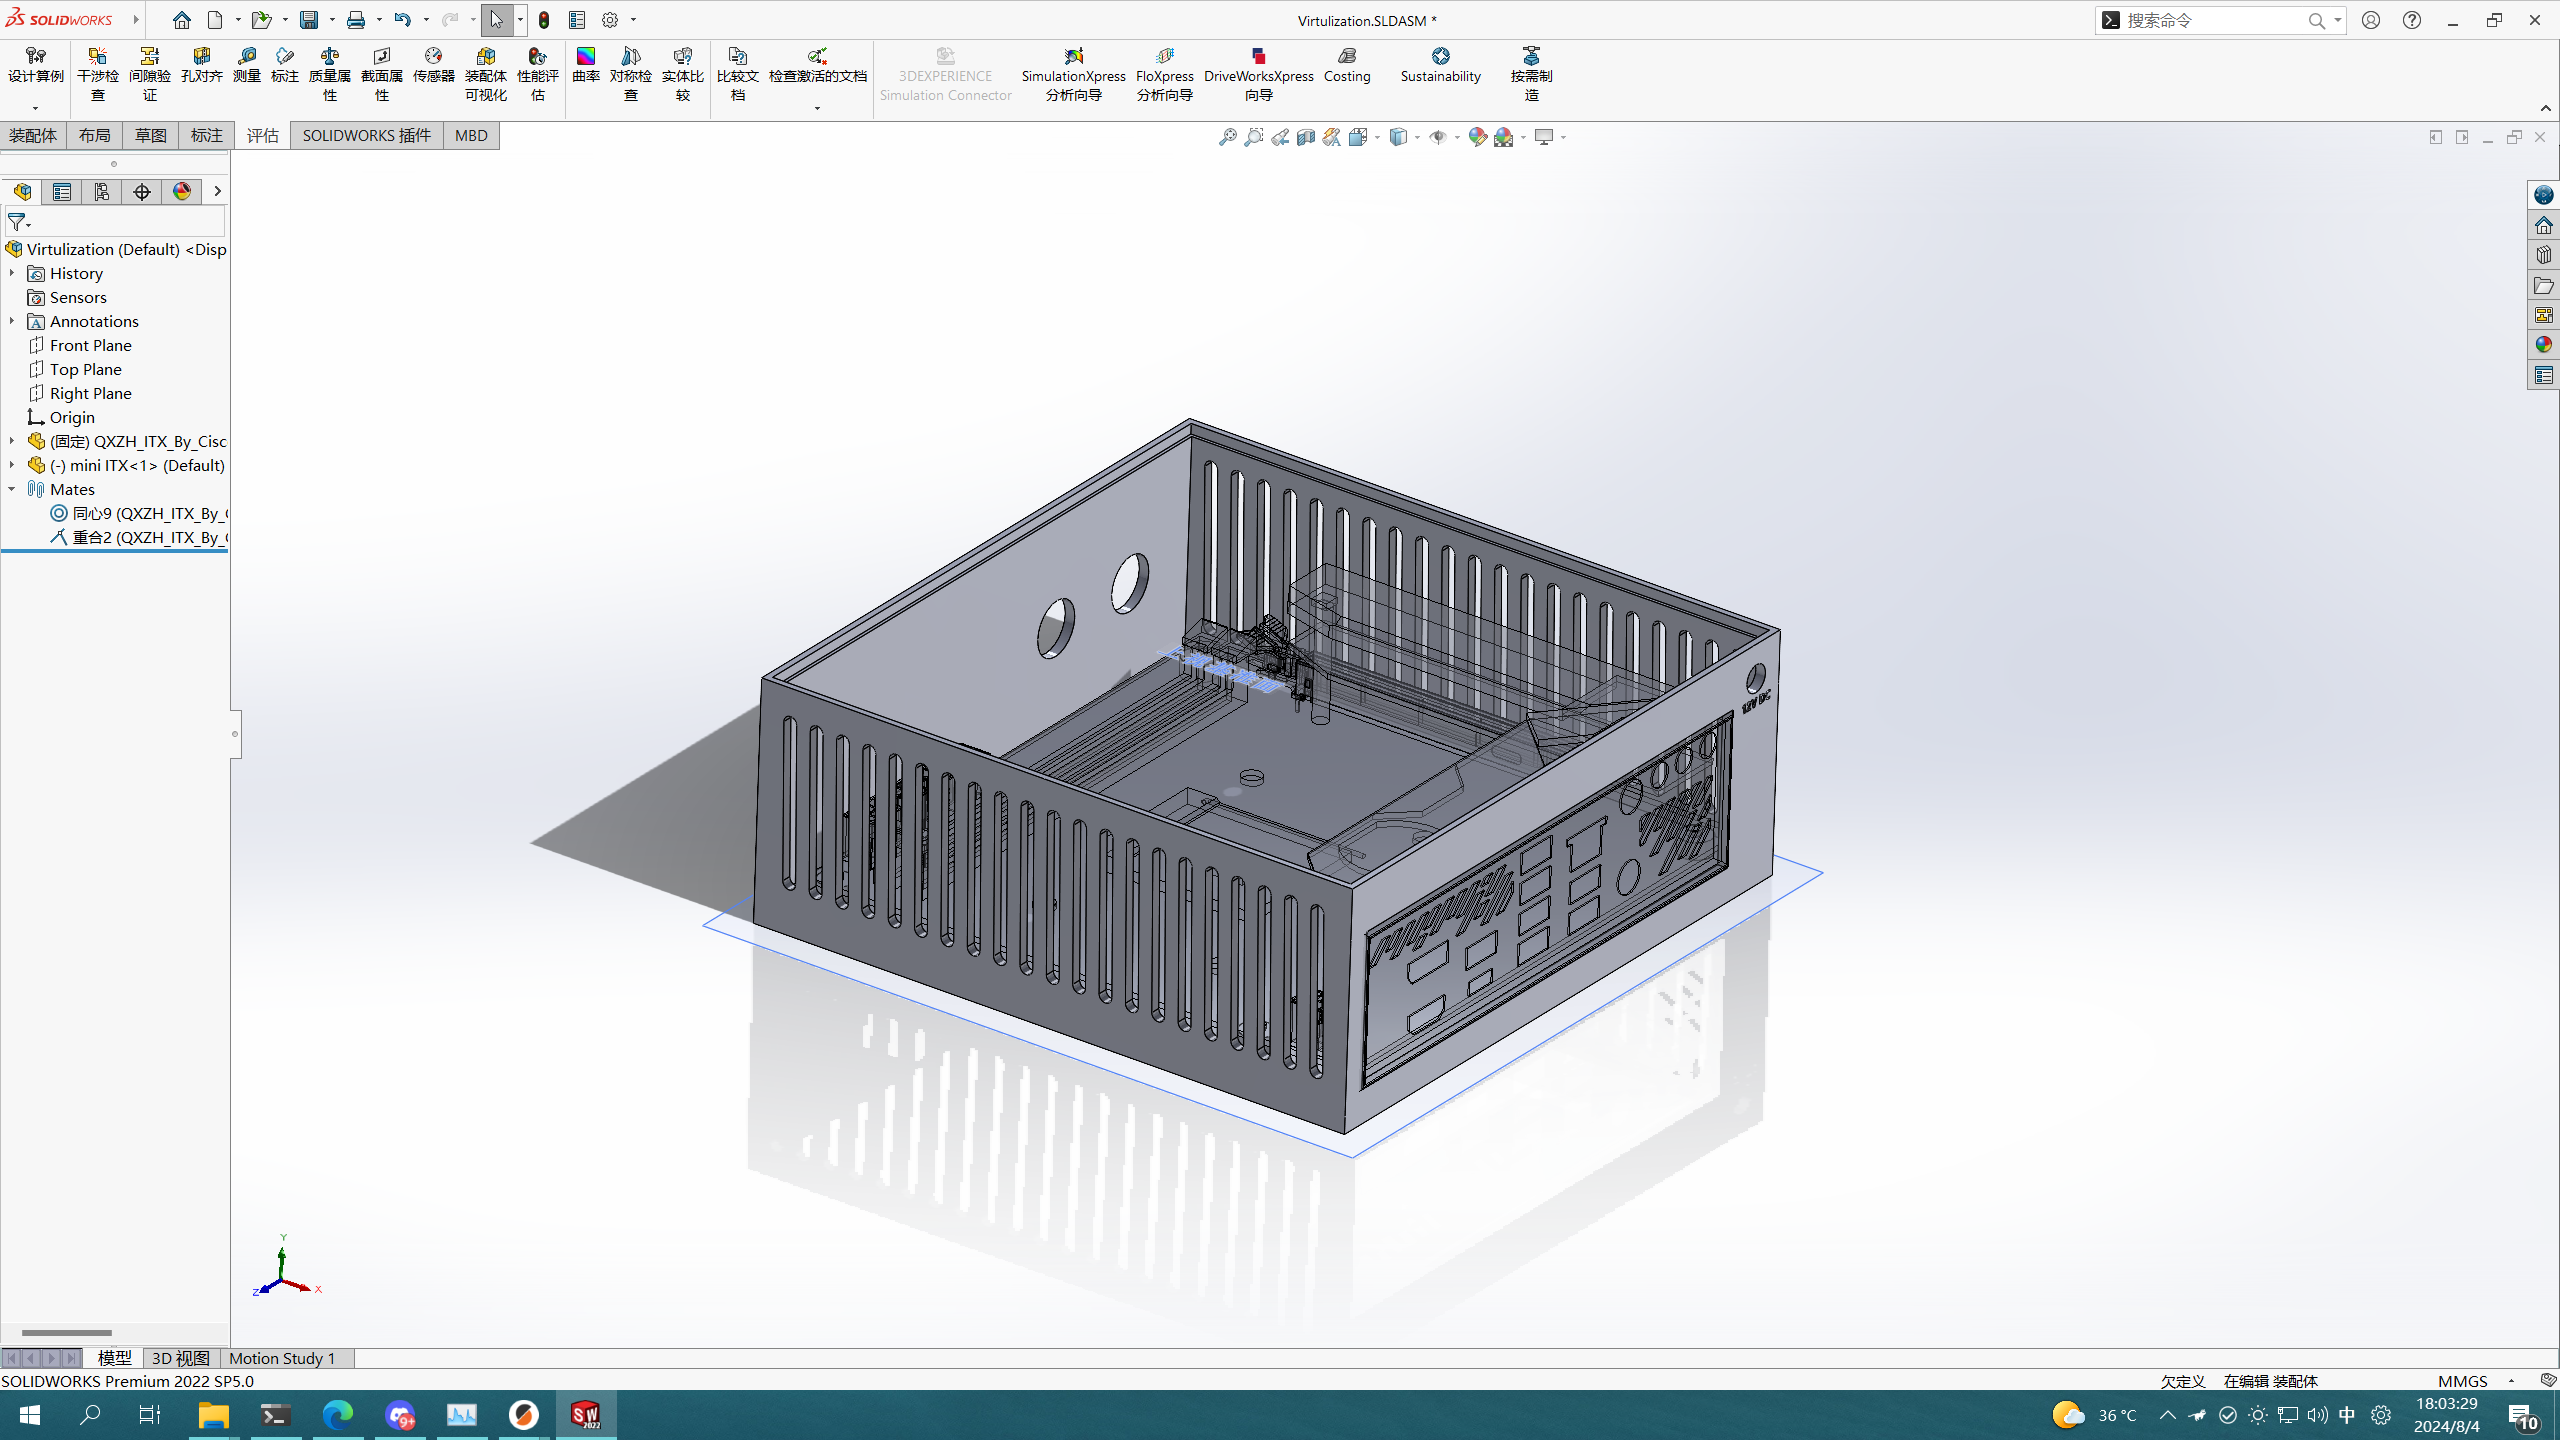Open the Motion Study 1 tab
Viewport: 2560px width, 1440px height.
282,1358
